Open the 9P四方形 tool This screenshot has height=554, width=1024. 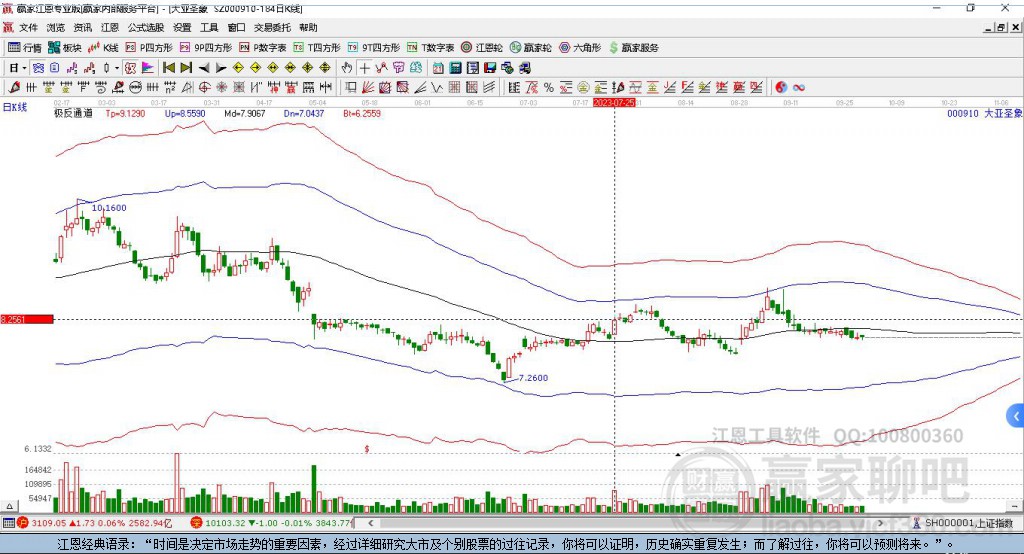point(206,48)
